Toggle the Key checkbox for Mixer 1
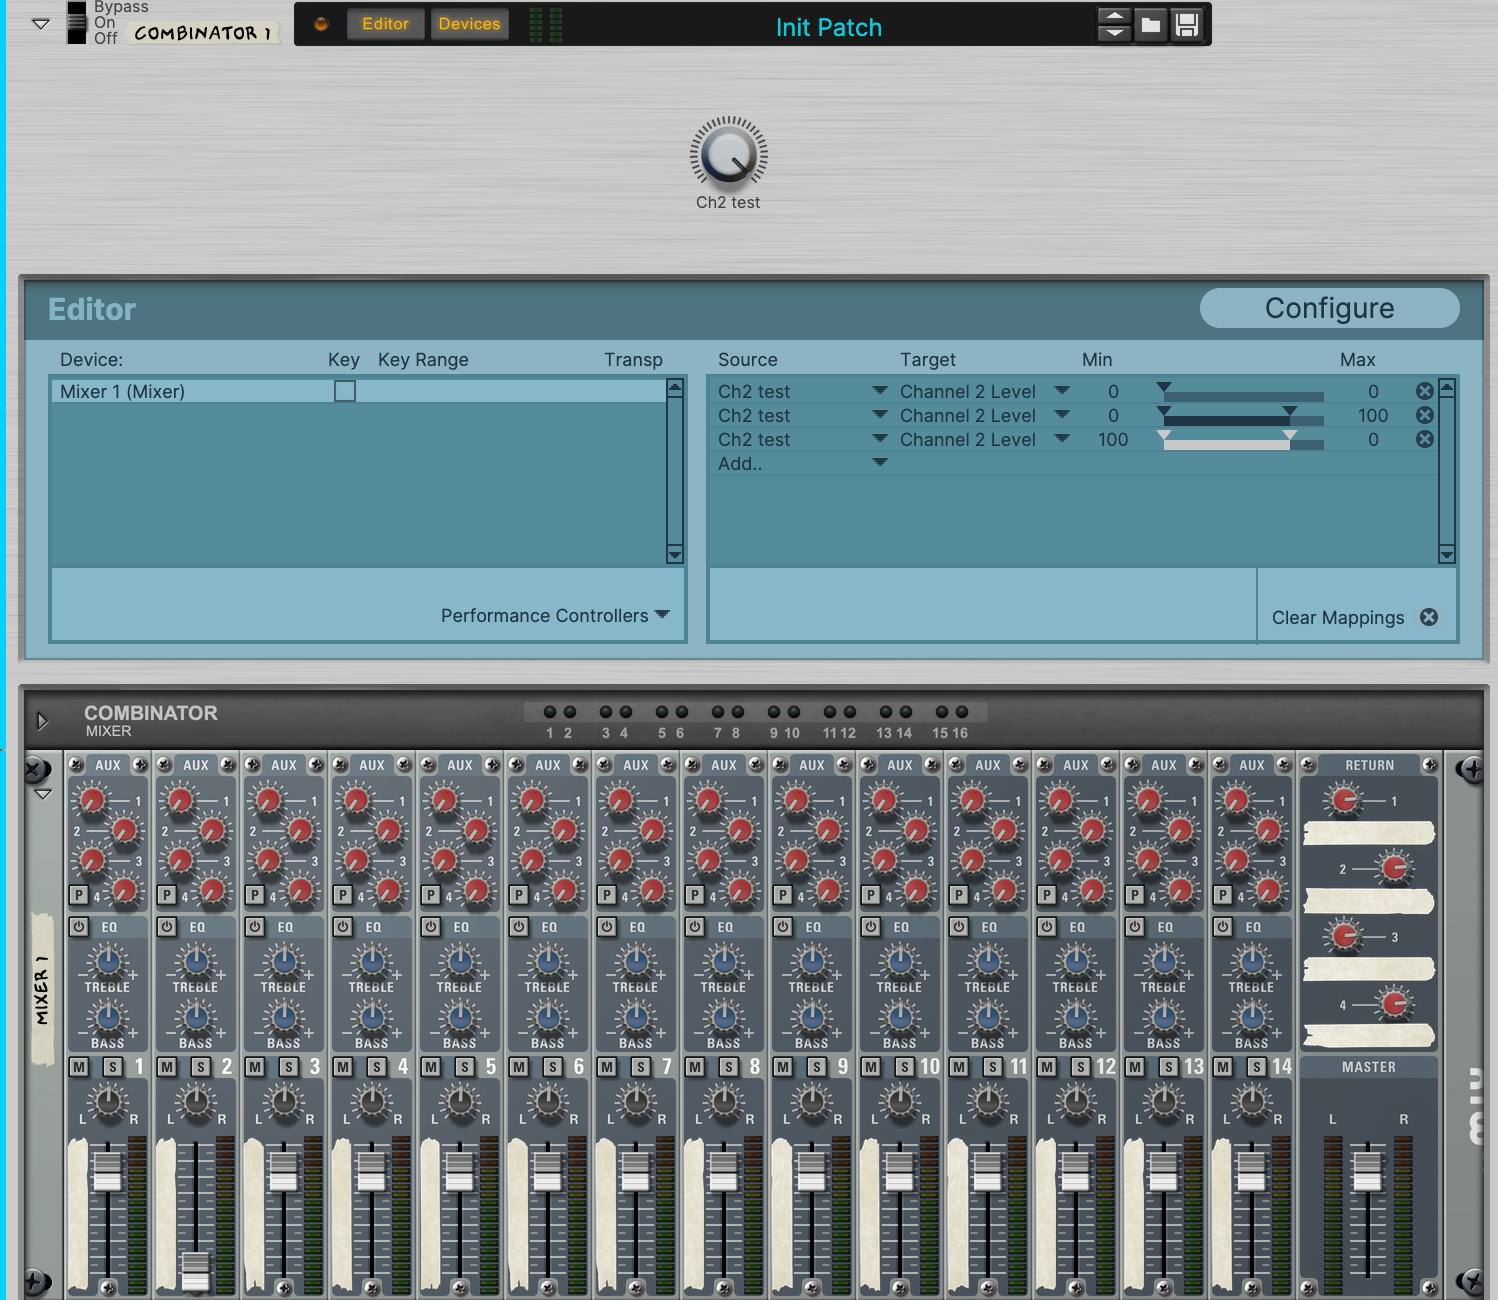The image size is (1498, 1300). 345,391
